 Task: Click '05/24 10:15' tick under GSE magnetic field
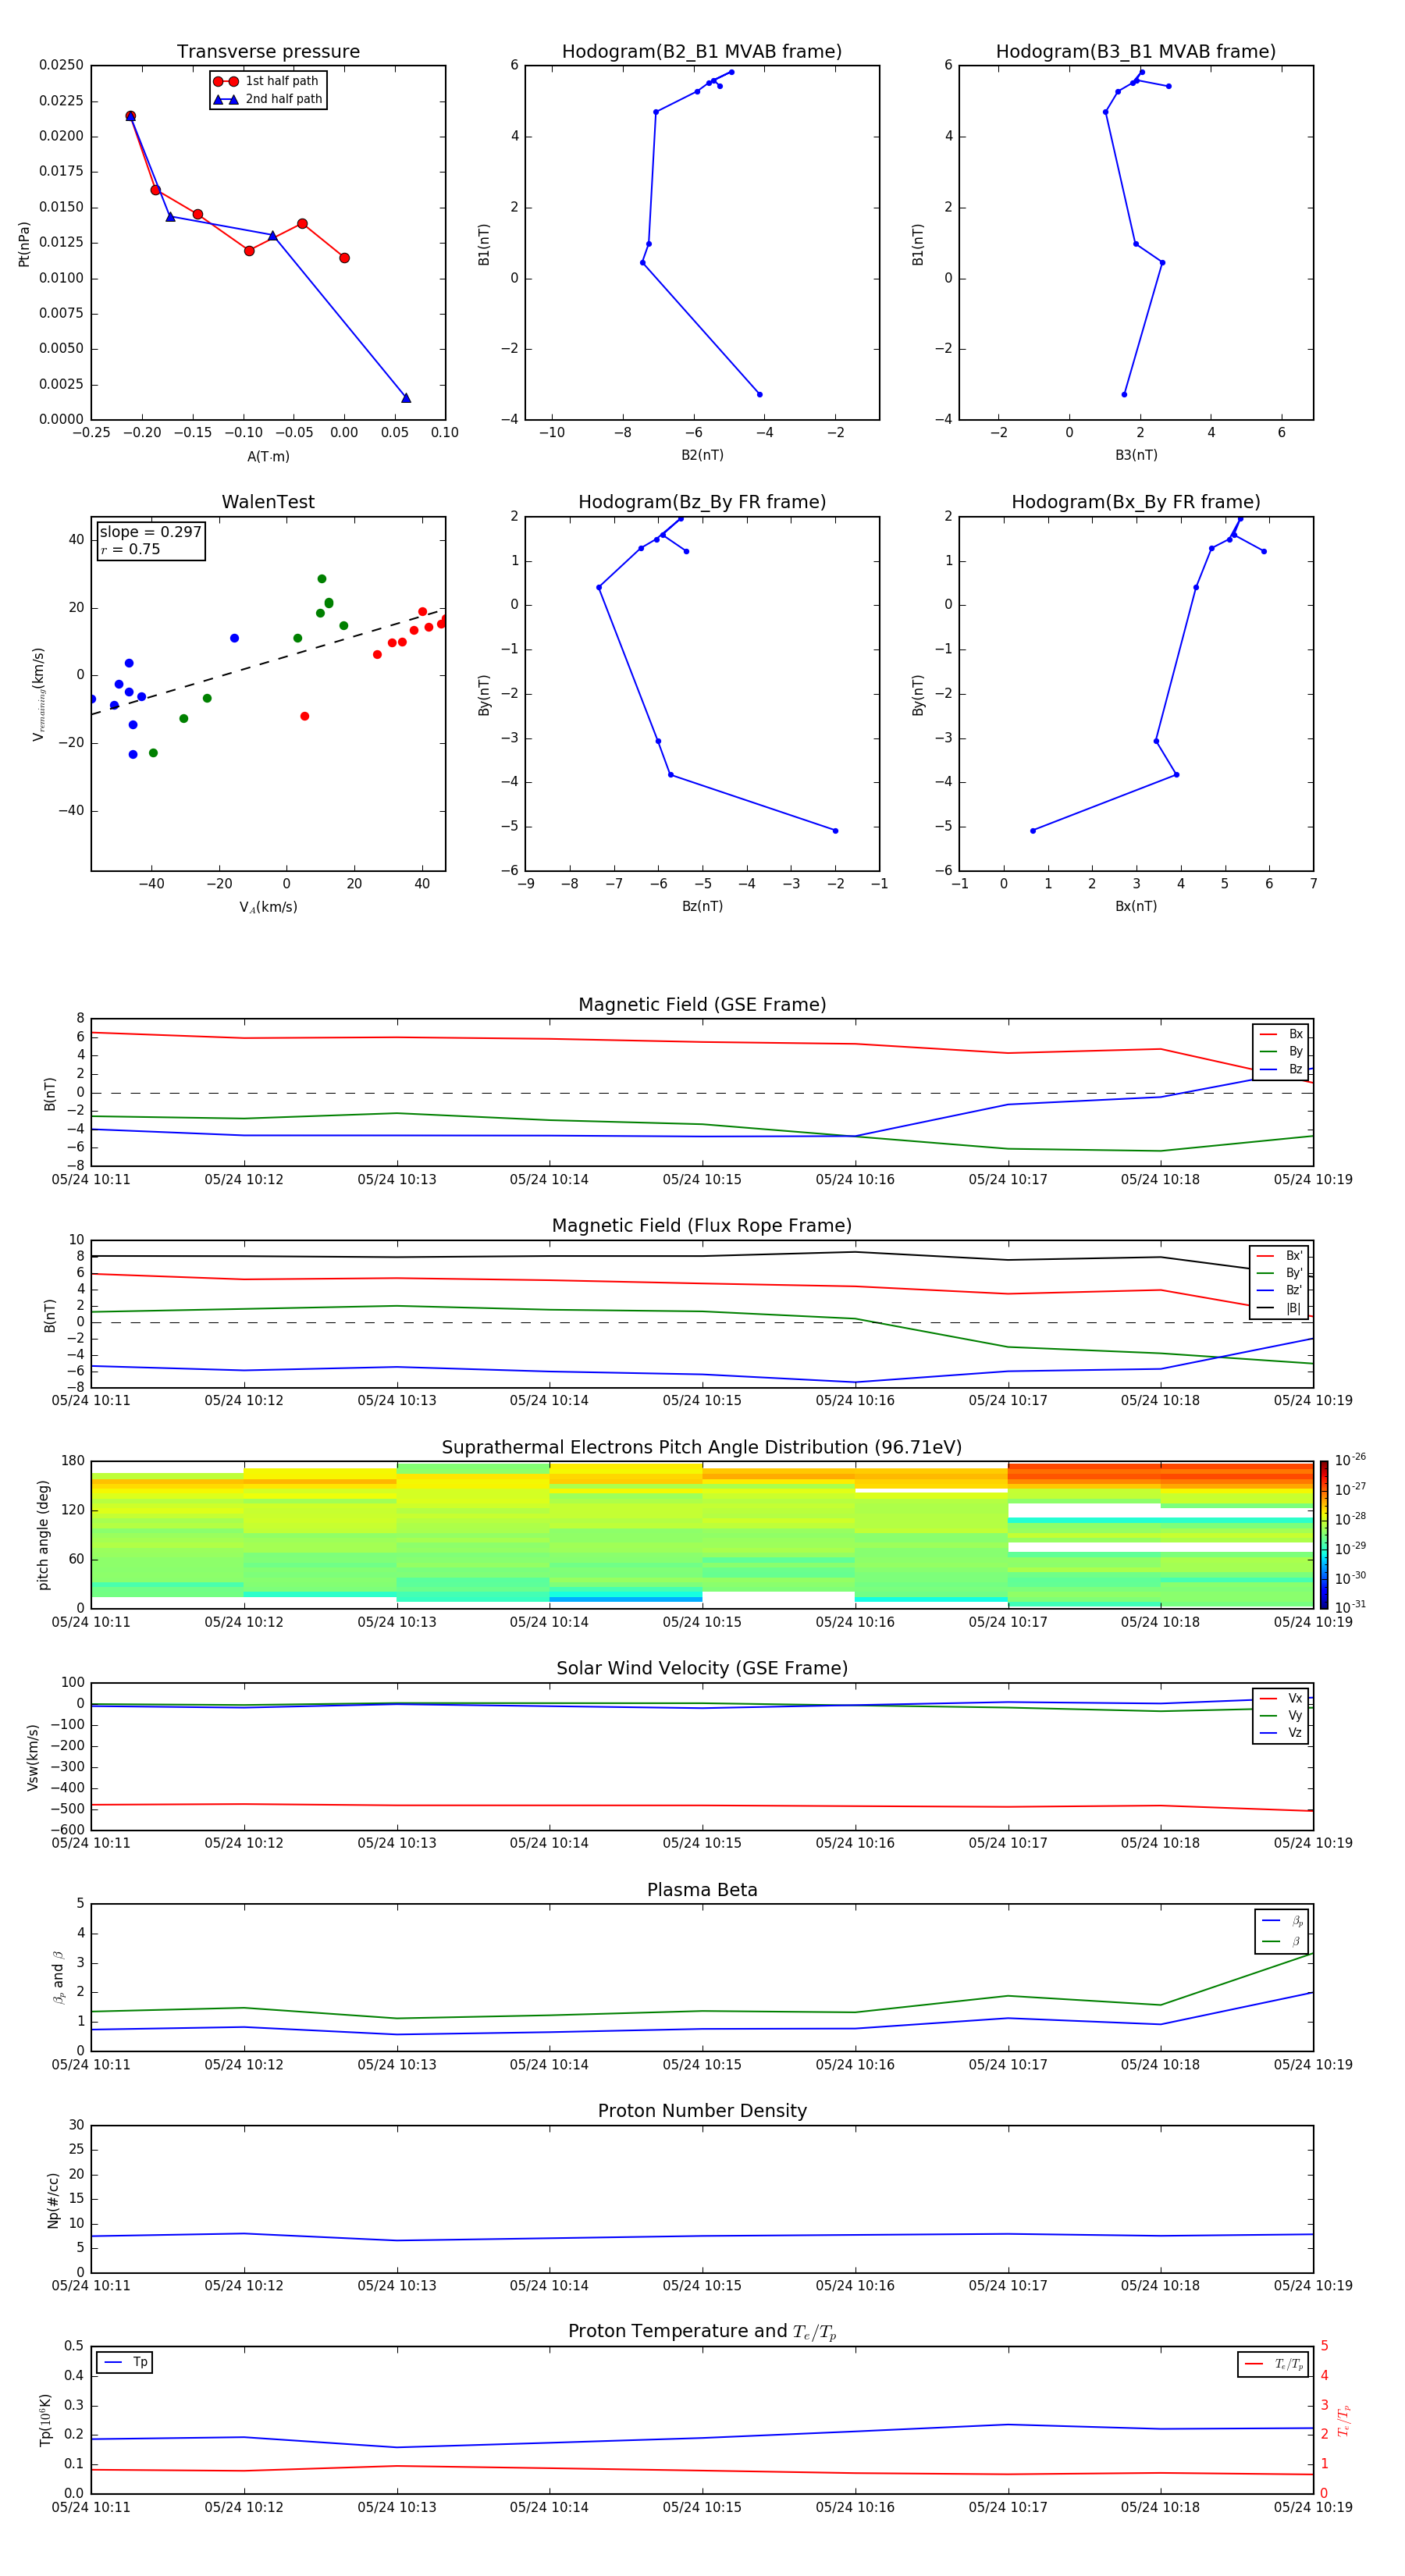(x=702, y=1180)
